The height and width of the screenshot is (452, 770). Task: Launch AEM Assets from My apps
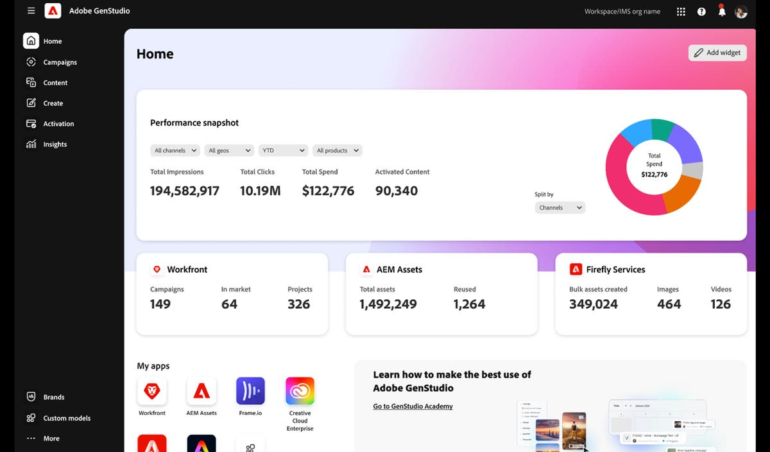(x=201, y=391)
